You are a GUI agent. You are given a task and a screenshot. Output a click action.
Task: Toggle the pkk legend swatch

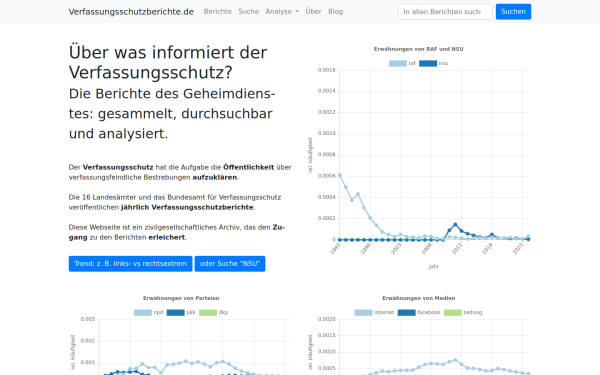click(176, 313)
